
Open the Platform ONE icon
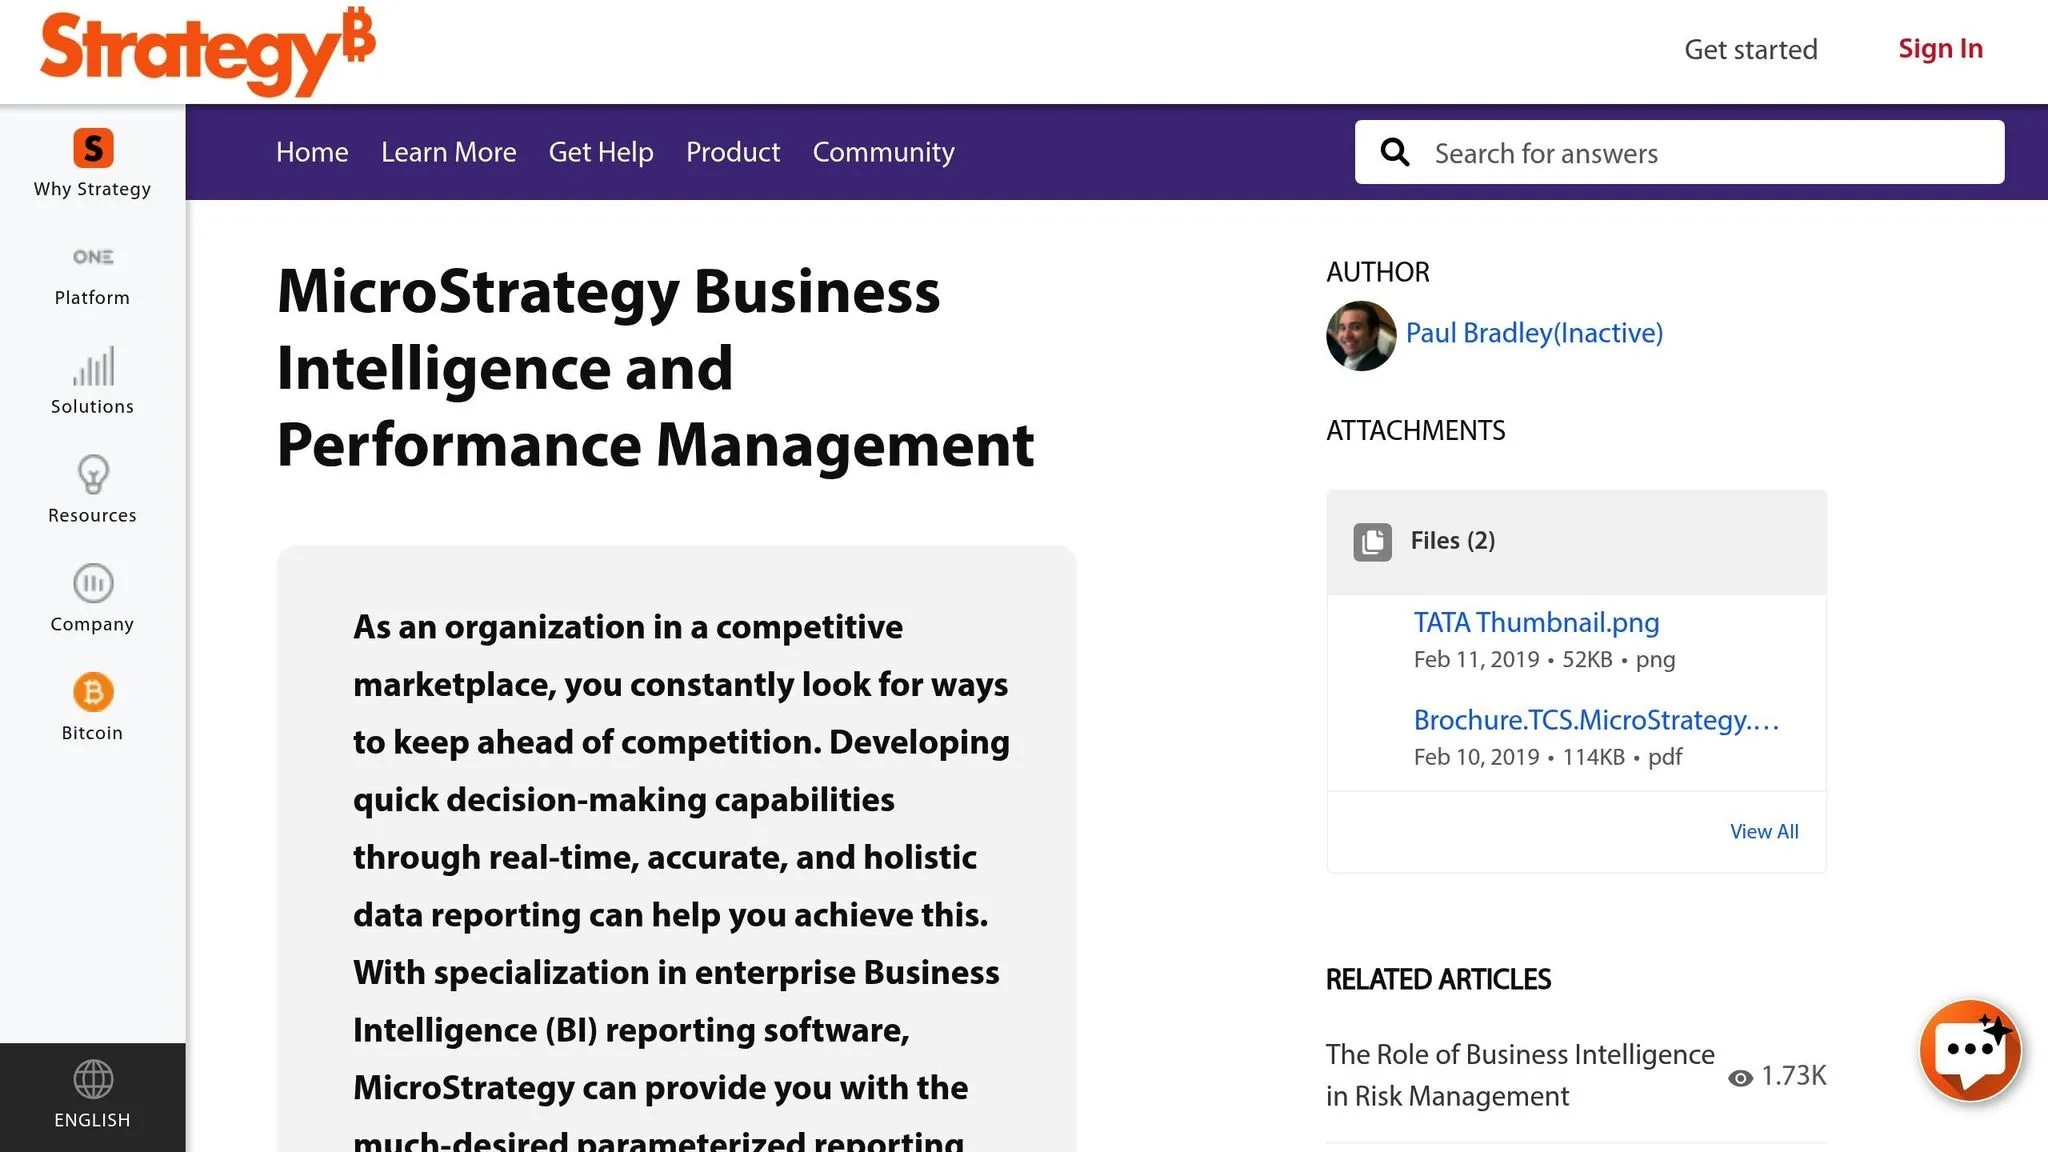pyautogui.click(x=93, y=257)
